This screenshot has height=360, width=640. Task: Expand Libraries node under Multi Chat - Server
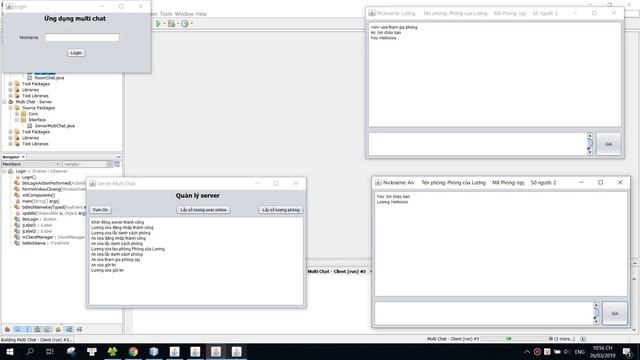point(11,138)
